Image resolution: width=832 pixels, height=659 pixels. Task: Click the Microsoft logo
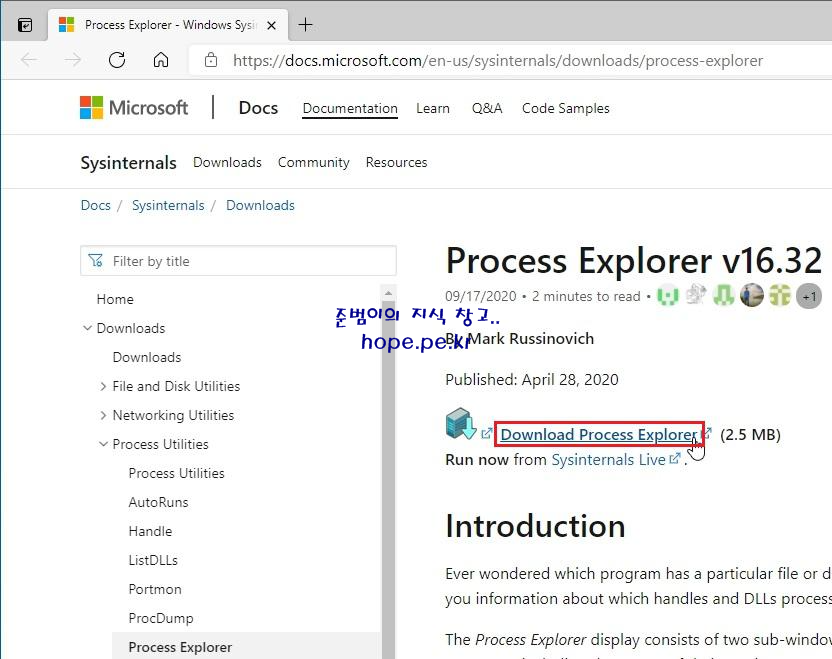point(133,107)
